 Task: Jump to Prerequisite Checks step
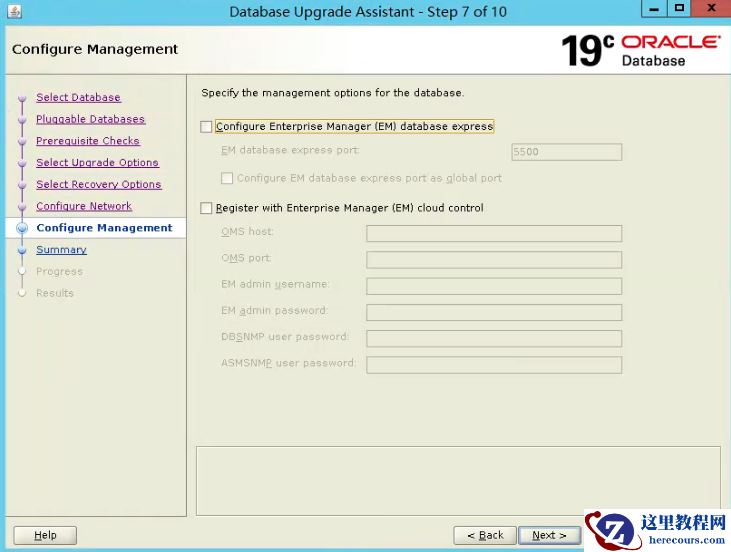pyautogui.click(x=88, y=141)
